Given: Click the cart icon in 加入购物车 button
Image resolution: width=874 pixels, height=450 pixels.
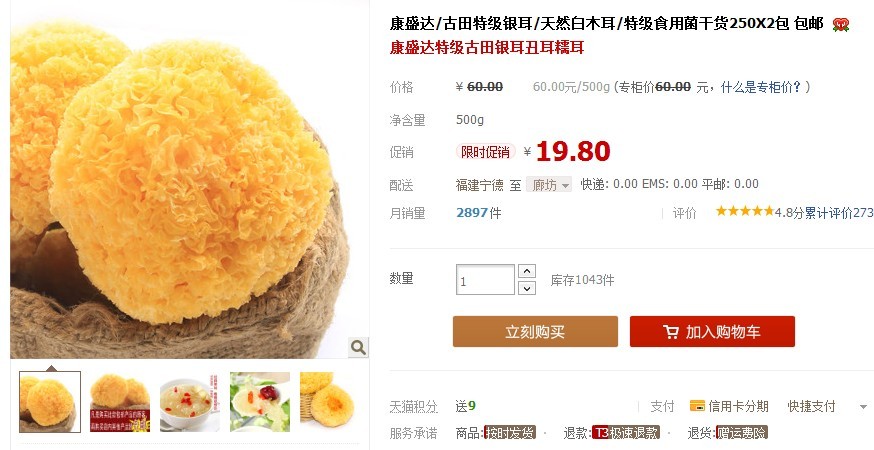Looking at the screenshot, I should (671, 332).
